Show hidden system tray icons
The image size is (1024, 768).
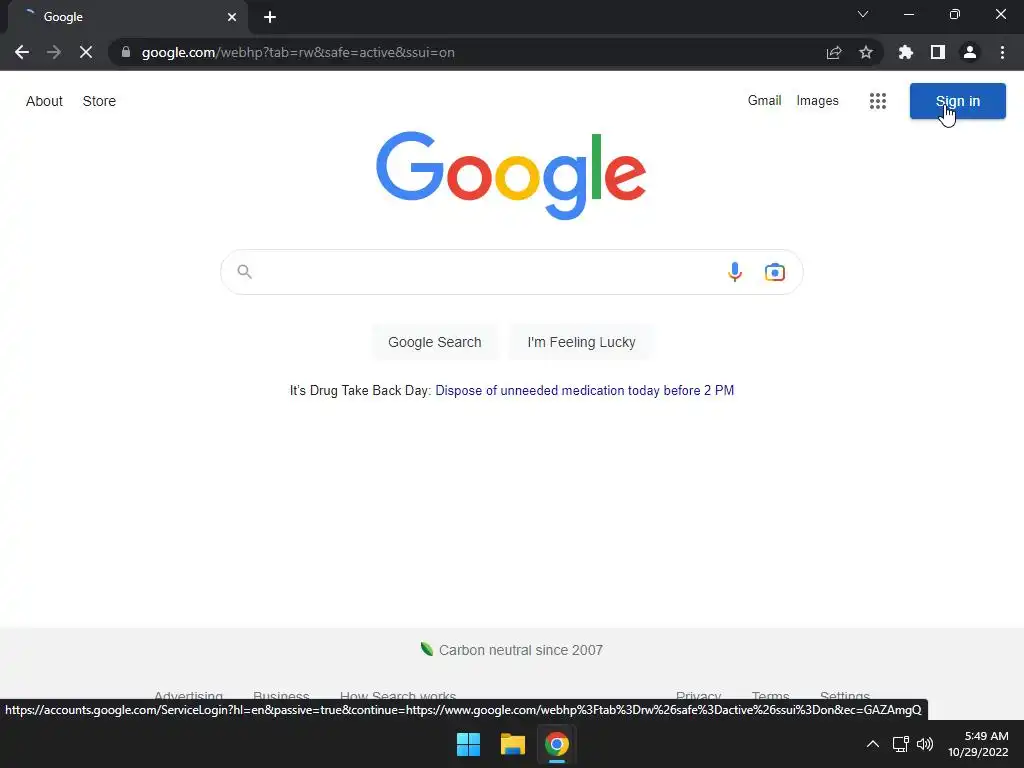click(x=872, y=744)
